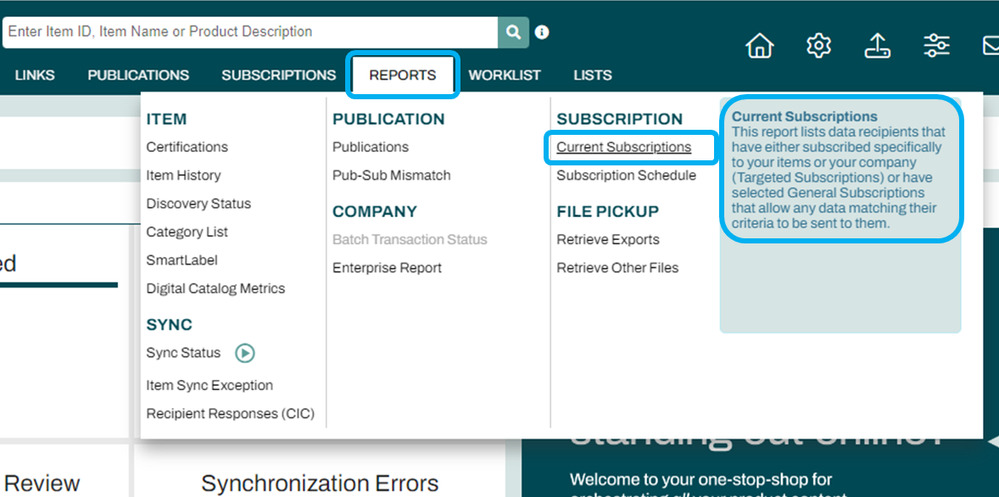Select Pub-Sub Mismatch report

coord(391,175)
